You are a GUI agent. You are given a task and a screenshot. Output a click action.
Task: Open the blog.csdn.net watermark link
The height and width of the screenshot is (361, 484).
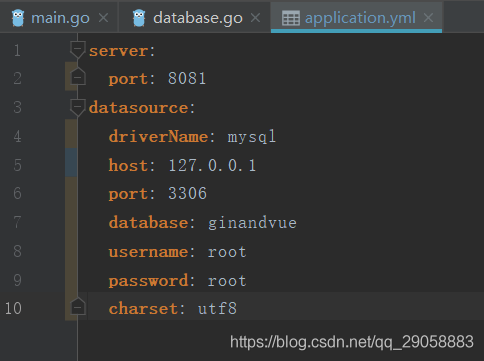tap(352, 342)
